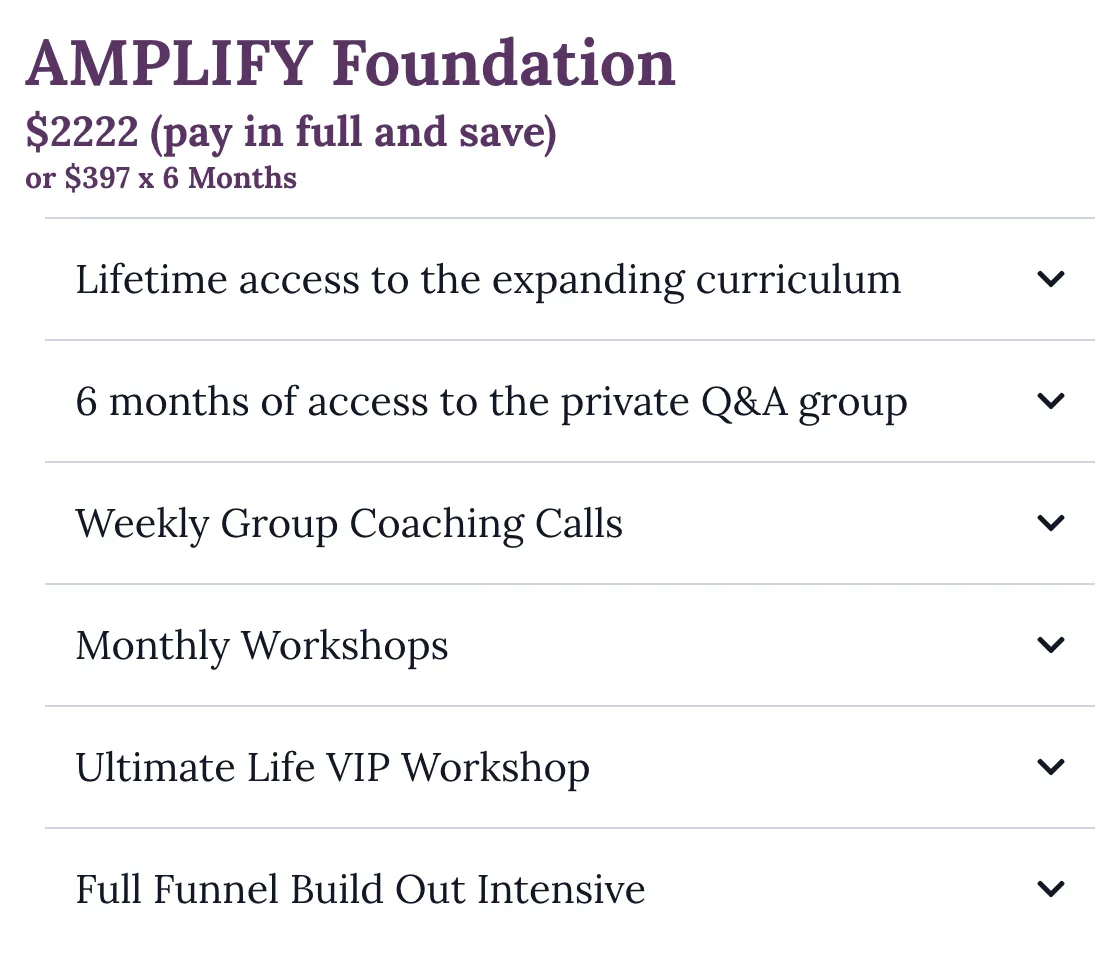Expand 'Lifetime access to the expanding curriculum' label
The width and height of the screenshot is (1114, 970).
point(488,280)
